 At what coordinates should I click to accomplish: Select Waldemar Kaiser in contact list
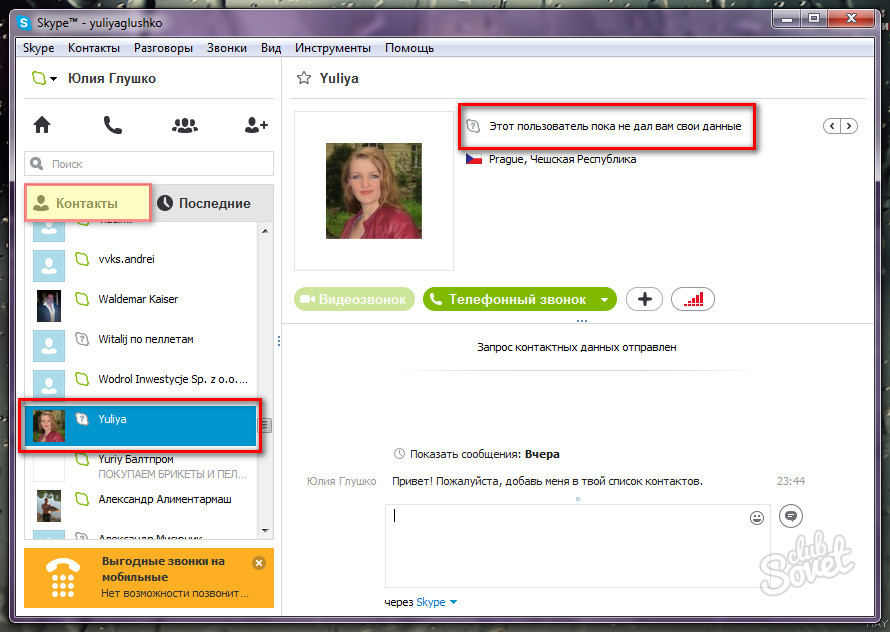(138, 299)
